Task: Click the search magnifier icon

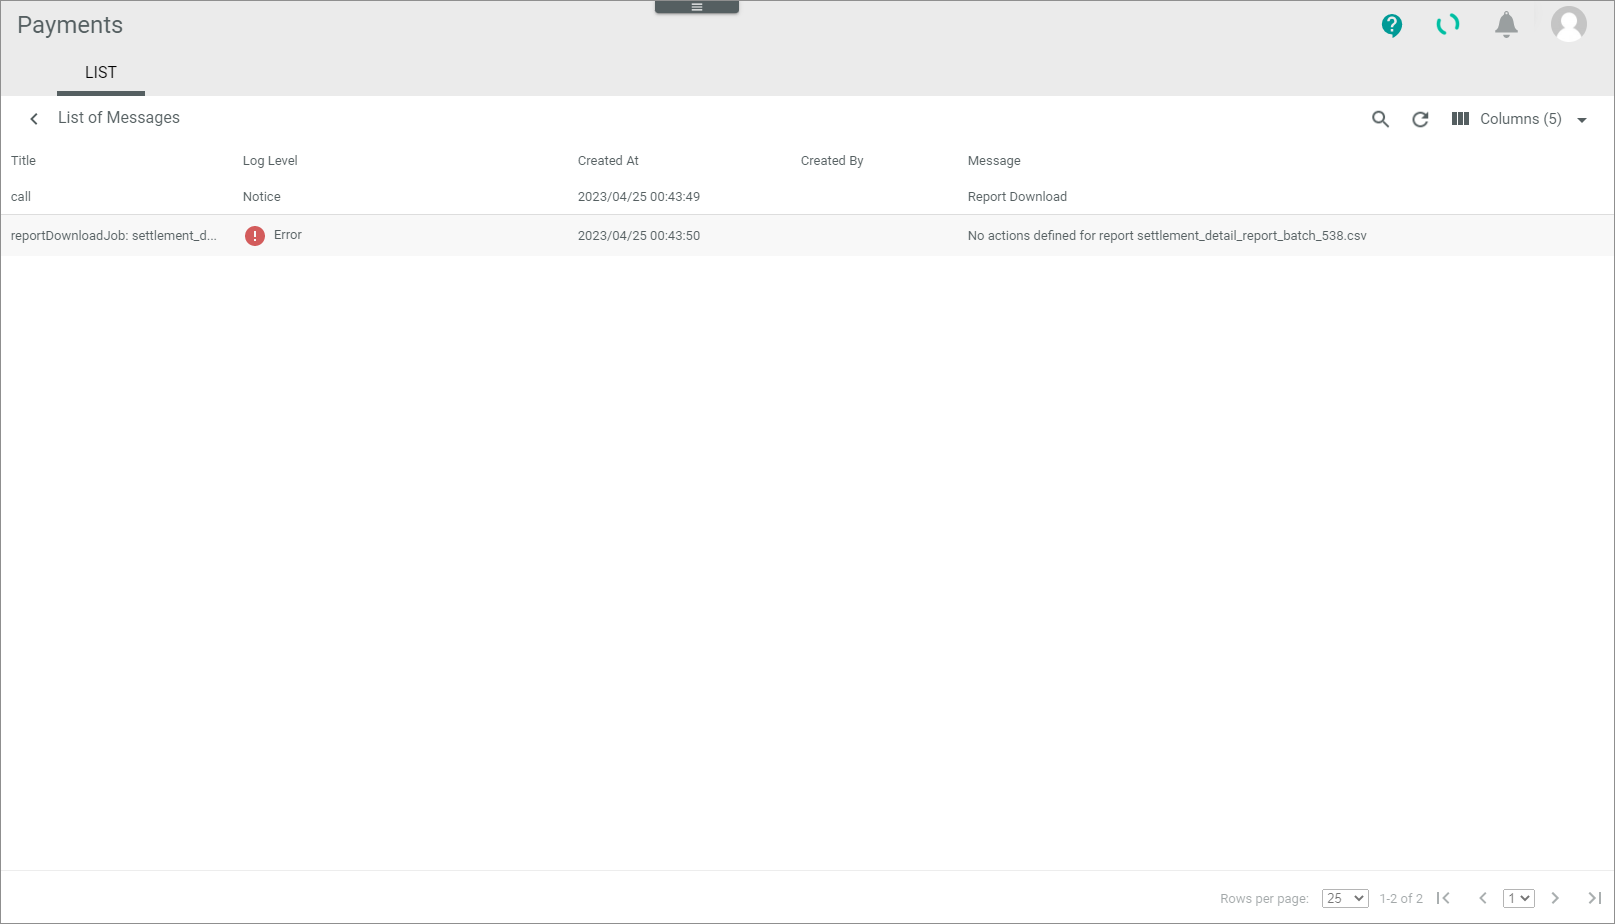Action: point(1380,119)
